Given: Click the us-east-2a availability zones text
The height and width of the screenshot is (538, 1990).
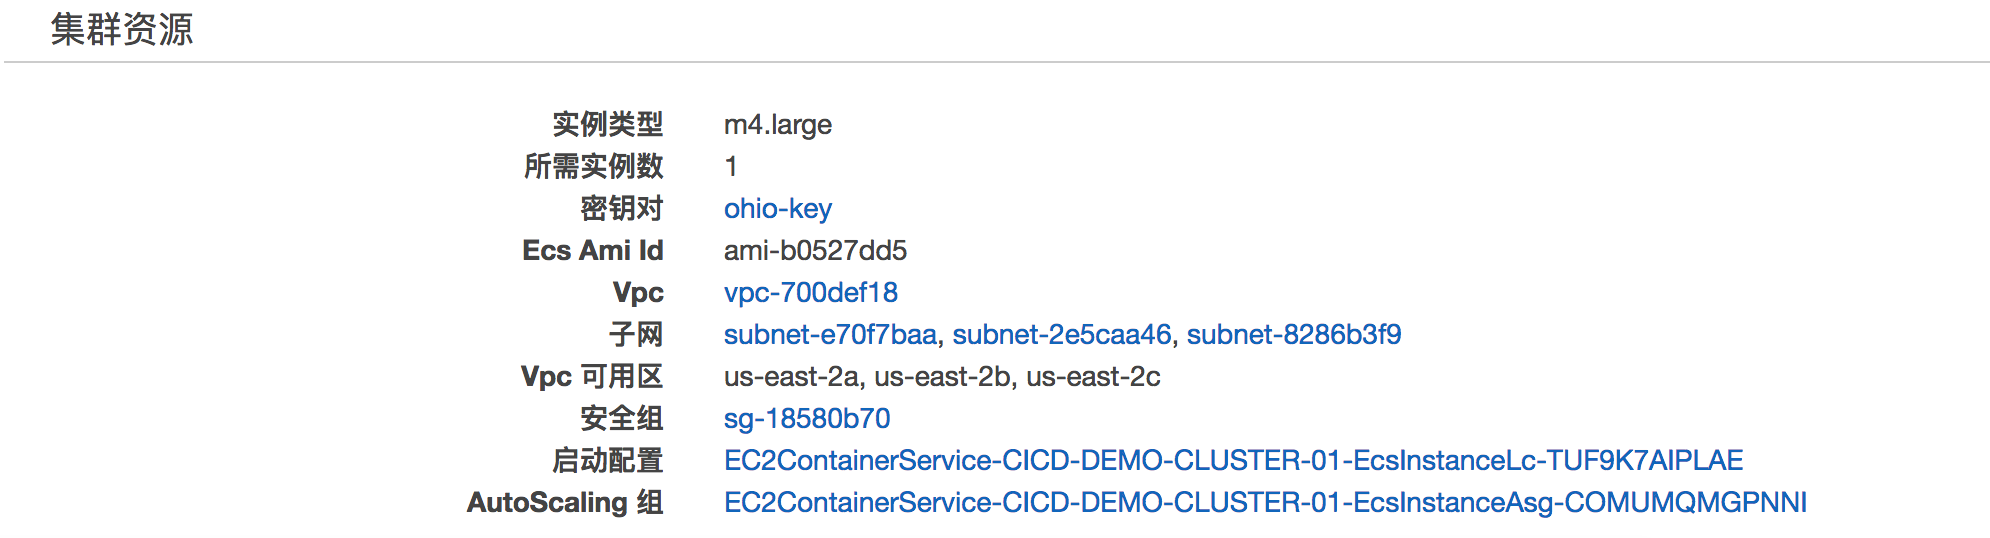Looking at the screenshot, I should 791,376.
